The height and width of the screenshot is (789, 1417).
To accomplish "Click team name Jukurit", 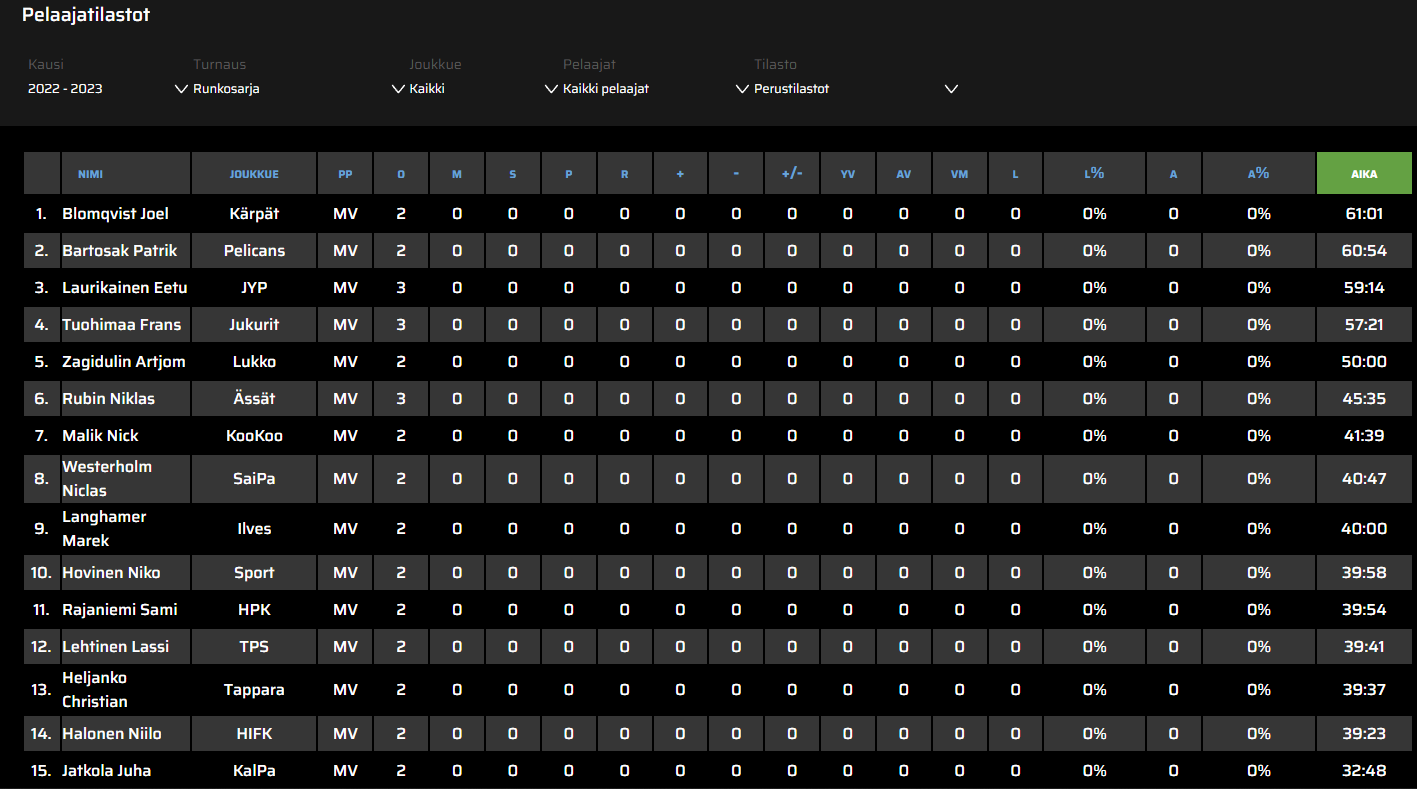I will (254, 325).
